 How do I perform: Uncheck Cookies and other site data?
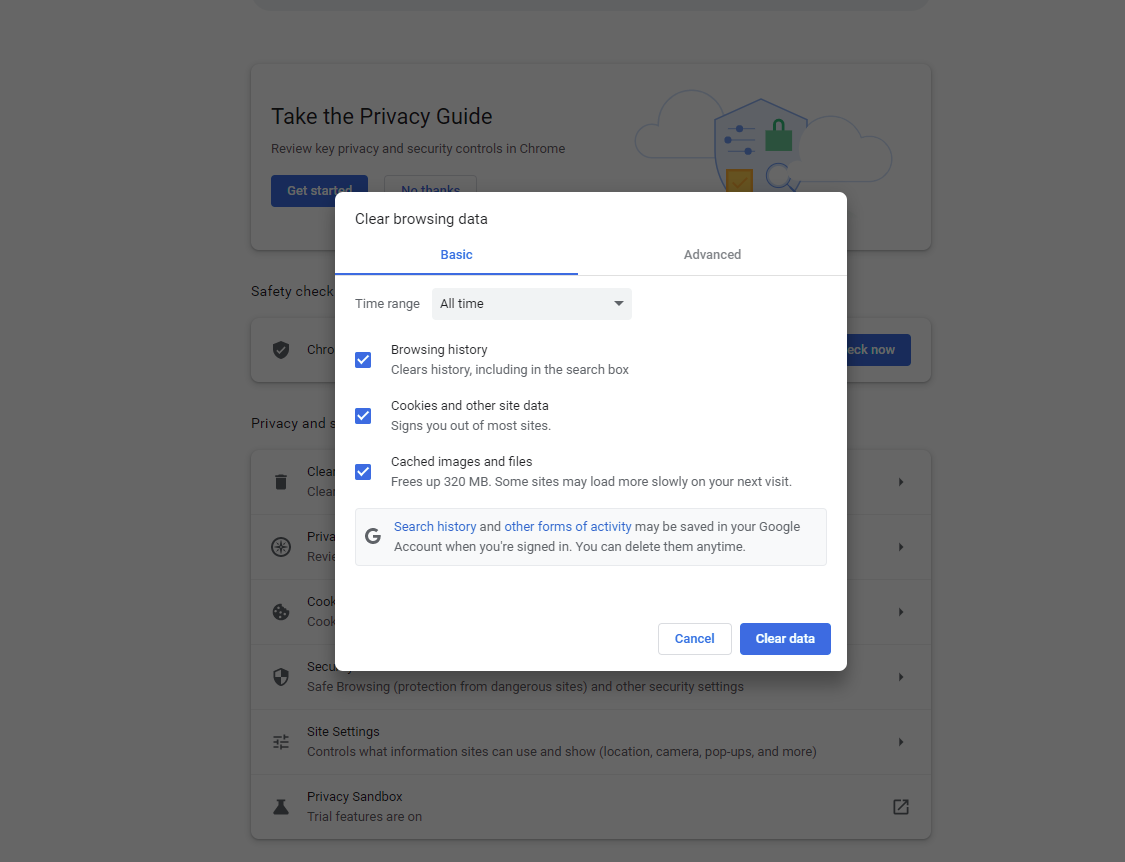tap(363, 416)
